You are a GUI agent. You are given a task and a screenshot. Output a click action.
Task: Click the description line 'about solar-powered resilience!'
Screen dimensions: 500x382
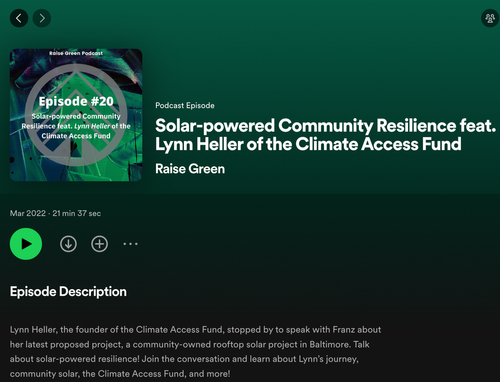[x=184, y=359]
